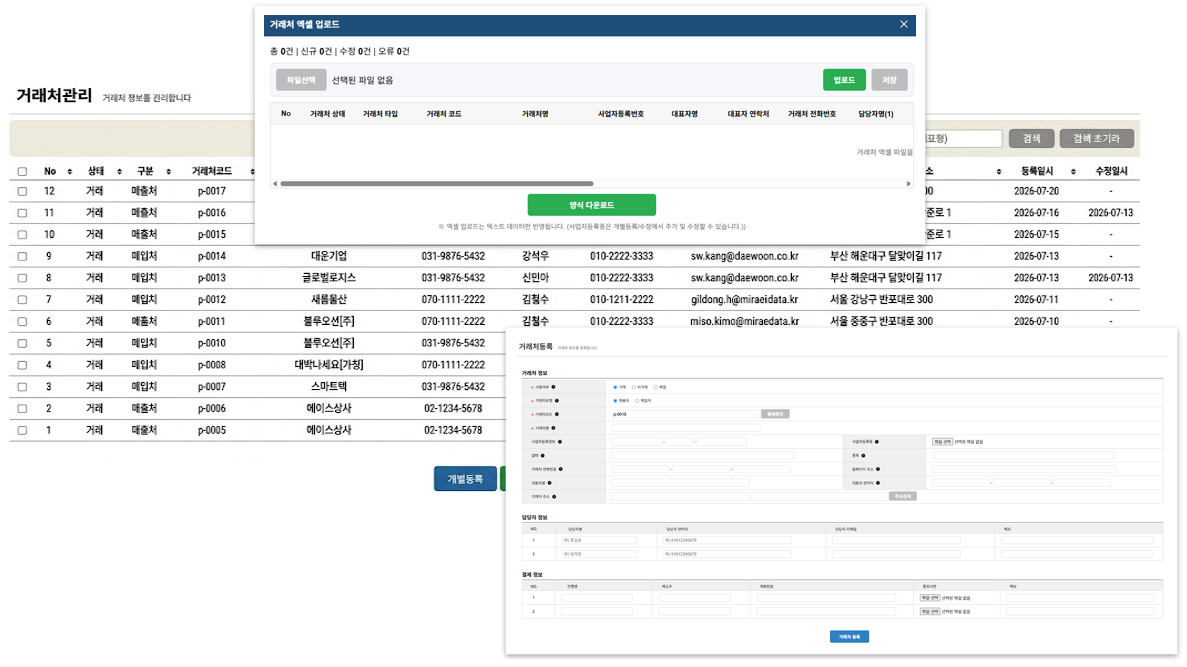Download template via 양식 다운로드
The image size is (1187, 667).
[x=591, y=205]
